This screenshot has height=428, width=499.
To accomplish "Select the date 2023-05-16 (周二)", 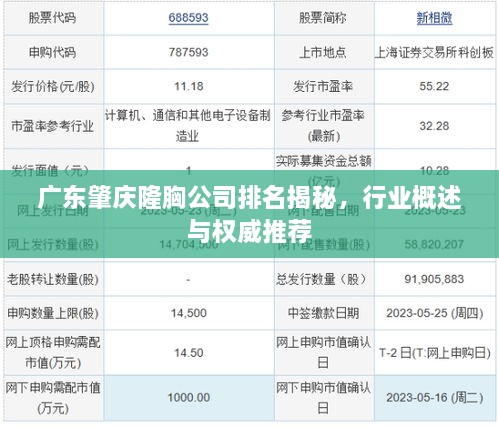I will (x=435, y=398).
